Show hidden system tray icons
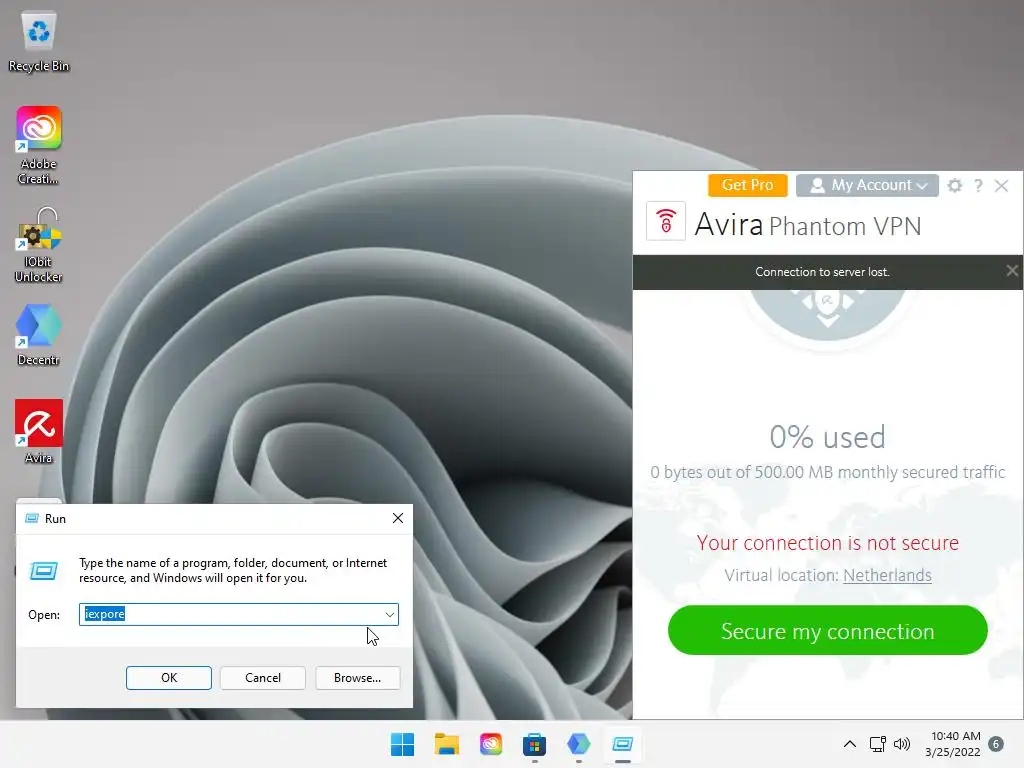The width and height of the screenshot is (1024, 768). coord(850,744)
